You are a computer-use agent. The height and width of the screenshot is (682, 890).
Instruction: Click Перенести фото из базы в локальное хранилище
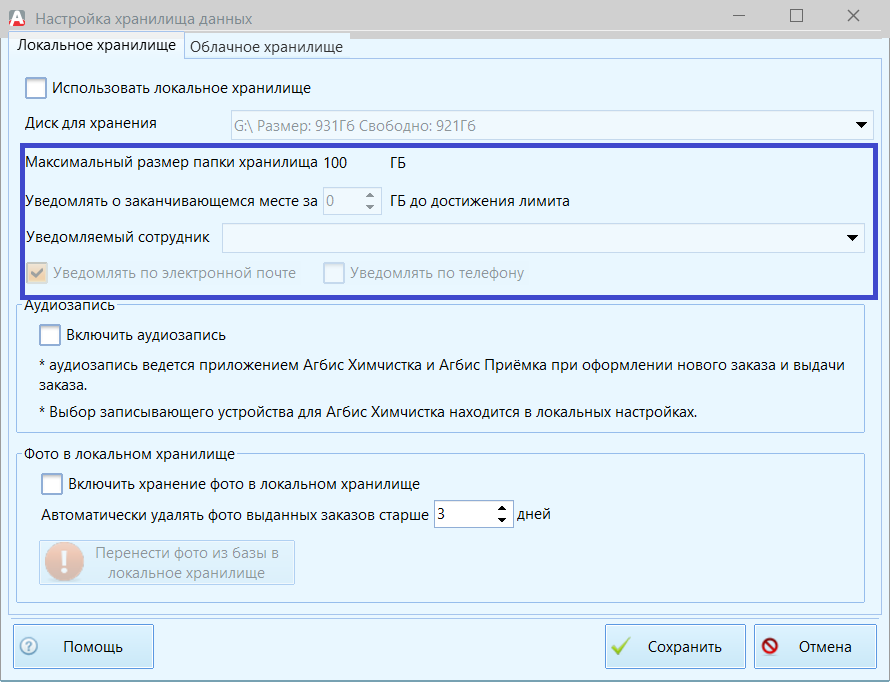click(x=167, y=562)
